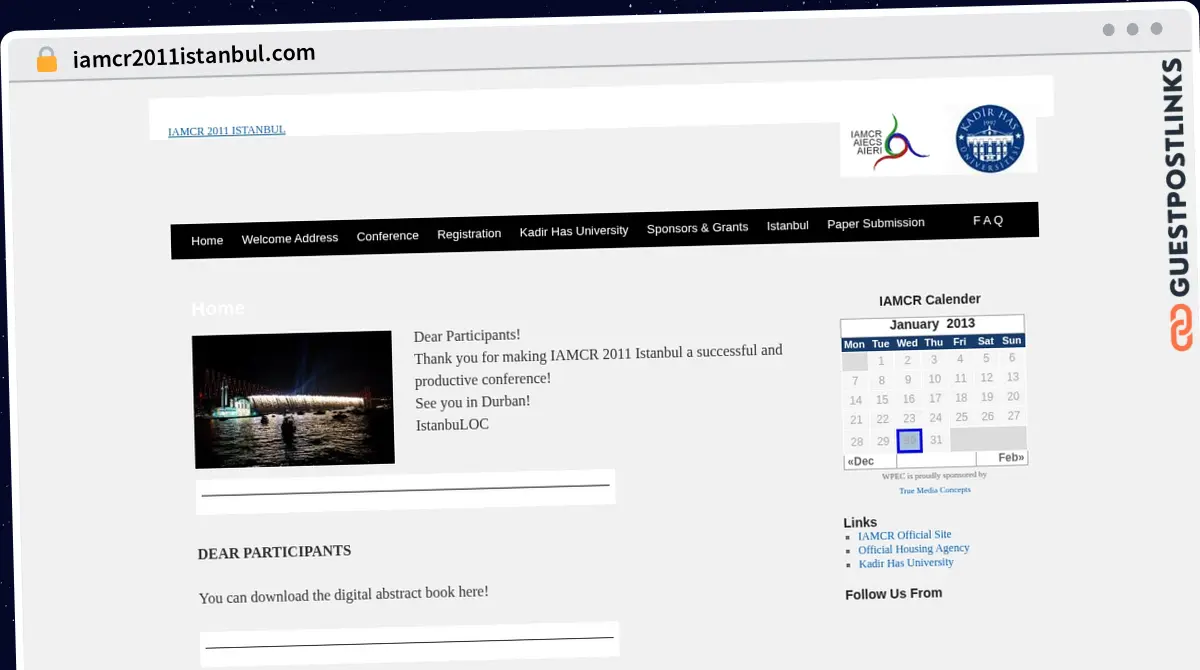Viewport: 1200px width, 670px height.
Task: Go to the Home menu item
Action: (207, 241)
